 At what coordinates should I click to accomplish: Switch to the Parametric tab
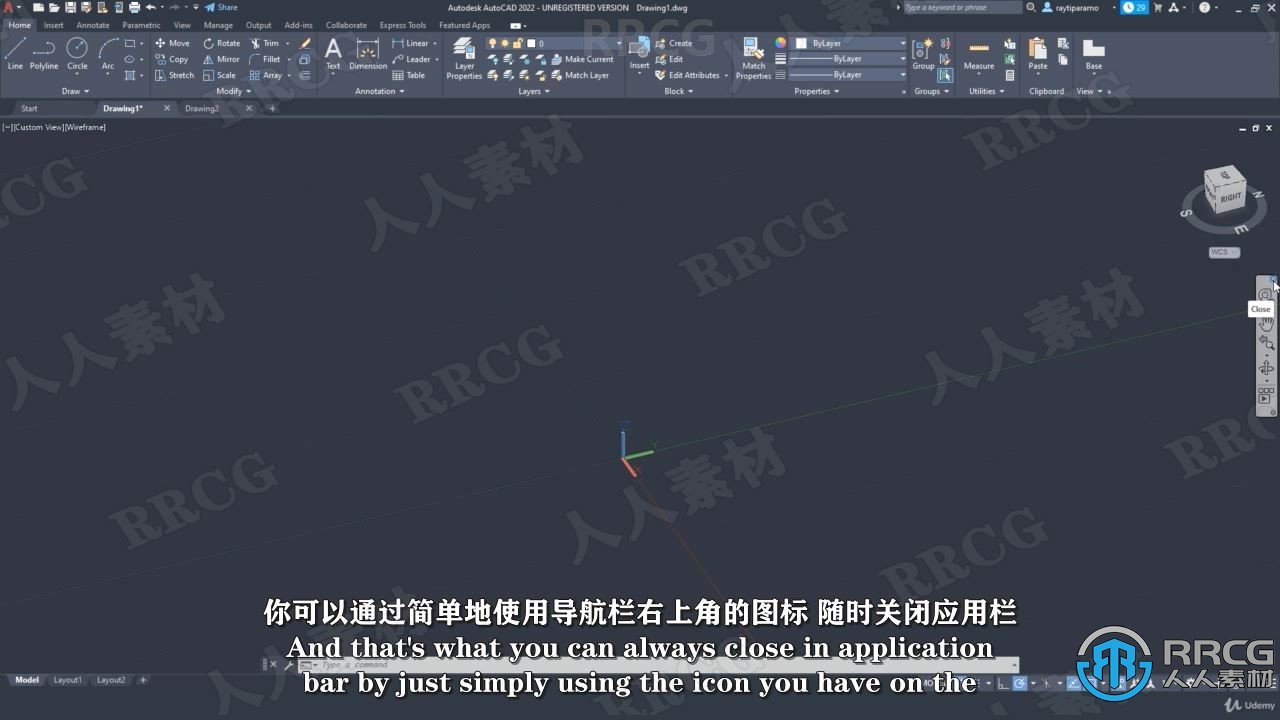[x=141, y=25]
